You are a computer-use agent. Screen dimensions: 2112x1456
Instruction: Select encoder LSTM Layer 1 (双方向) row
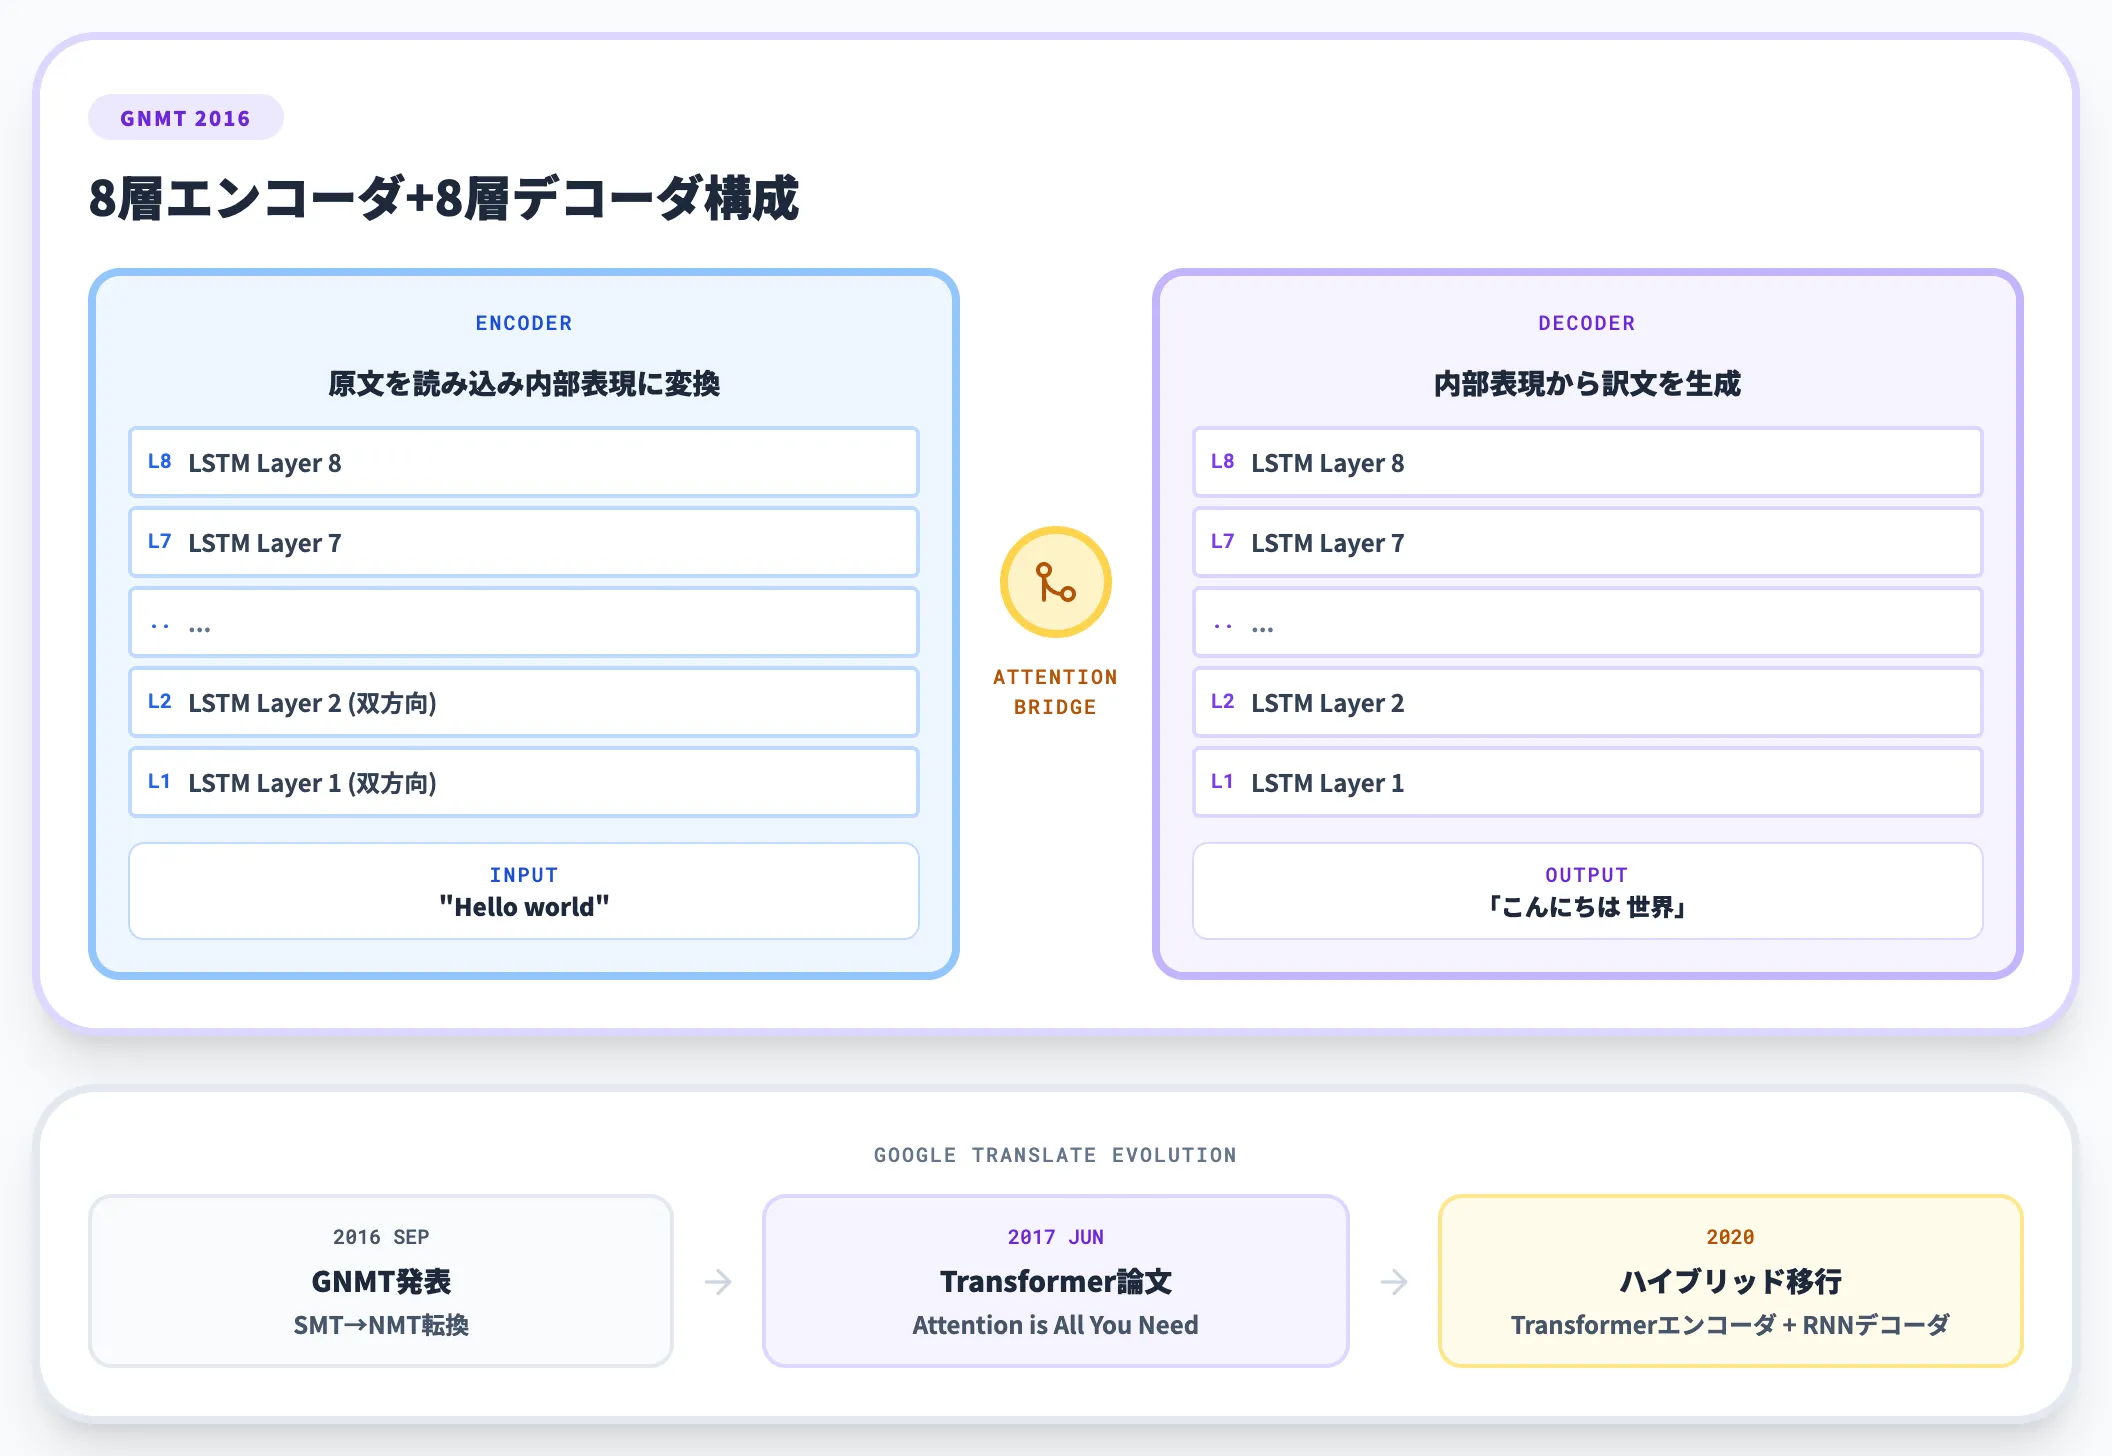pos(524,782)
